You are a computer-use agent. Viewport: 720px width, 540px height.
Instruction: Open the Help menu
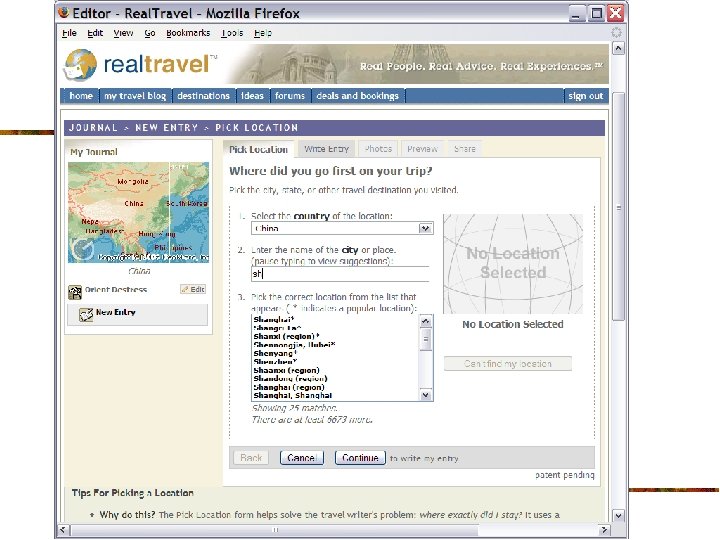263,33
